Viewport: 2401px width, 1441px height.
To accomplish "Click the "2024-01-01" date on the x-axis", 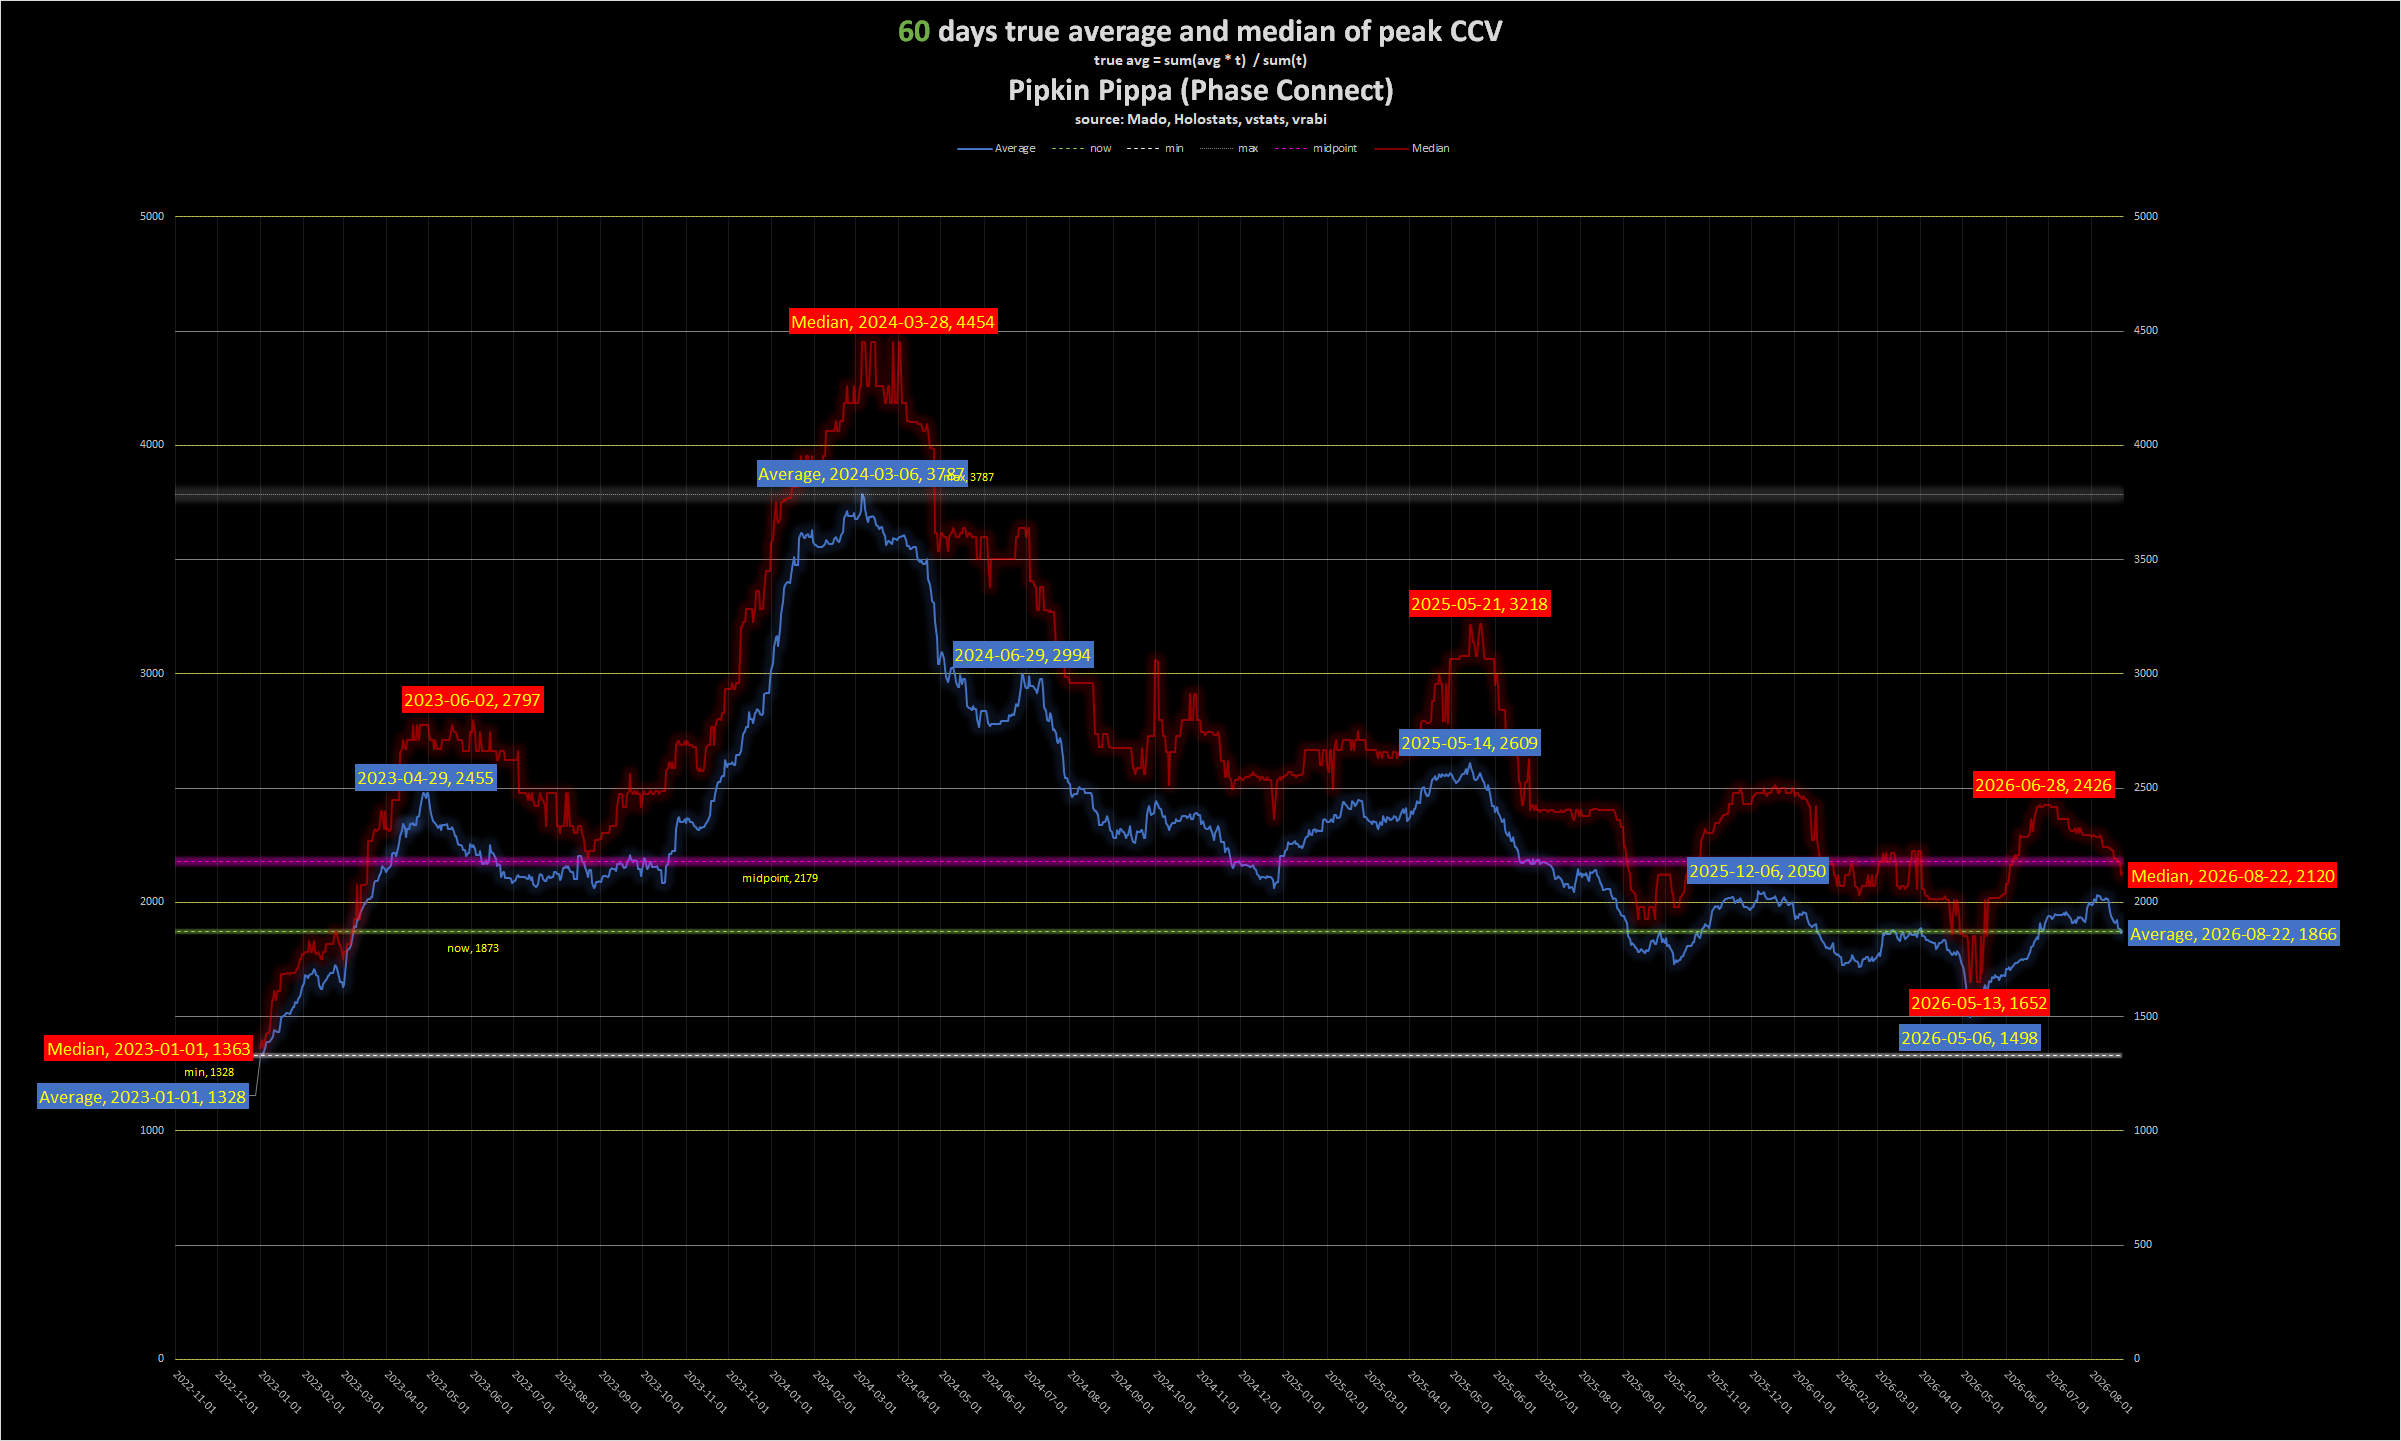I will point(791,1392).
